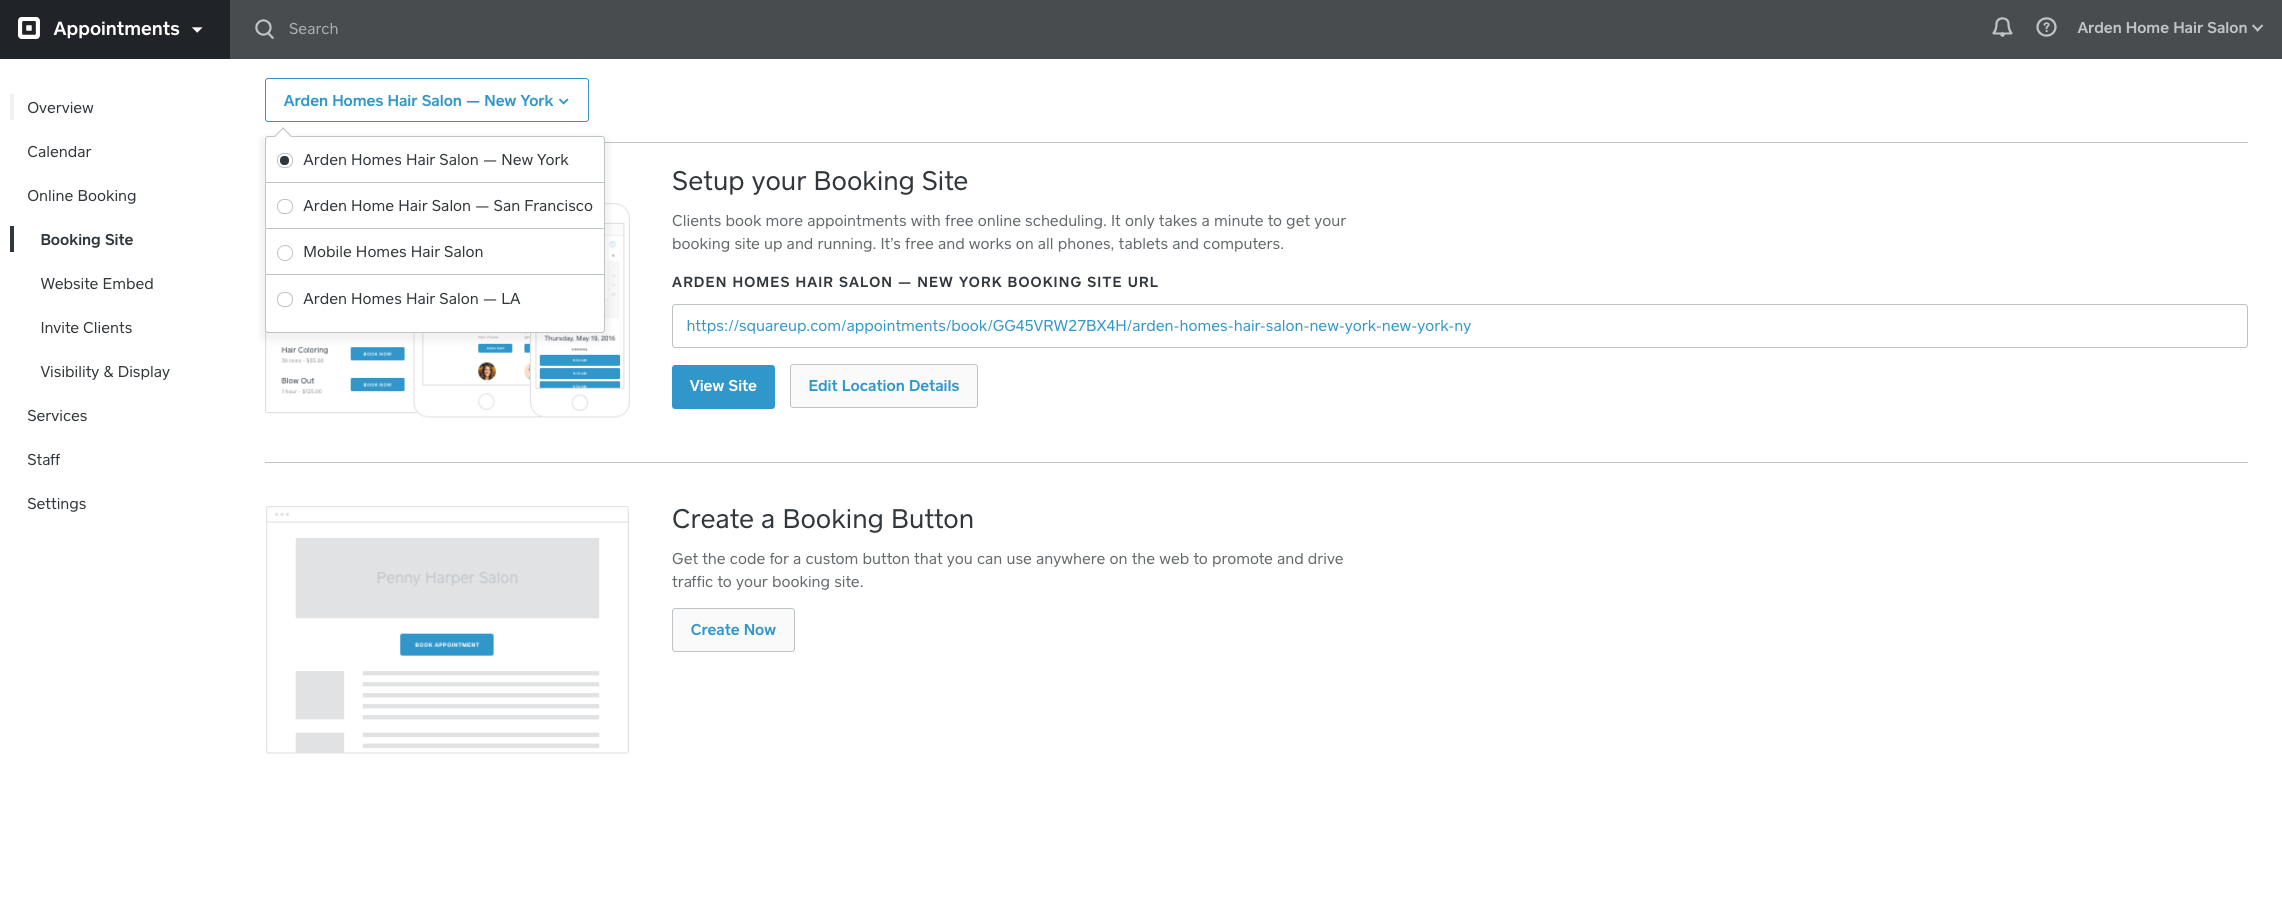
Task: Open Website Embed in the sidebar
Action: [x=97, y=284]
